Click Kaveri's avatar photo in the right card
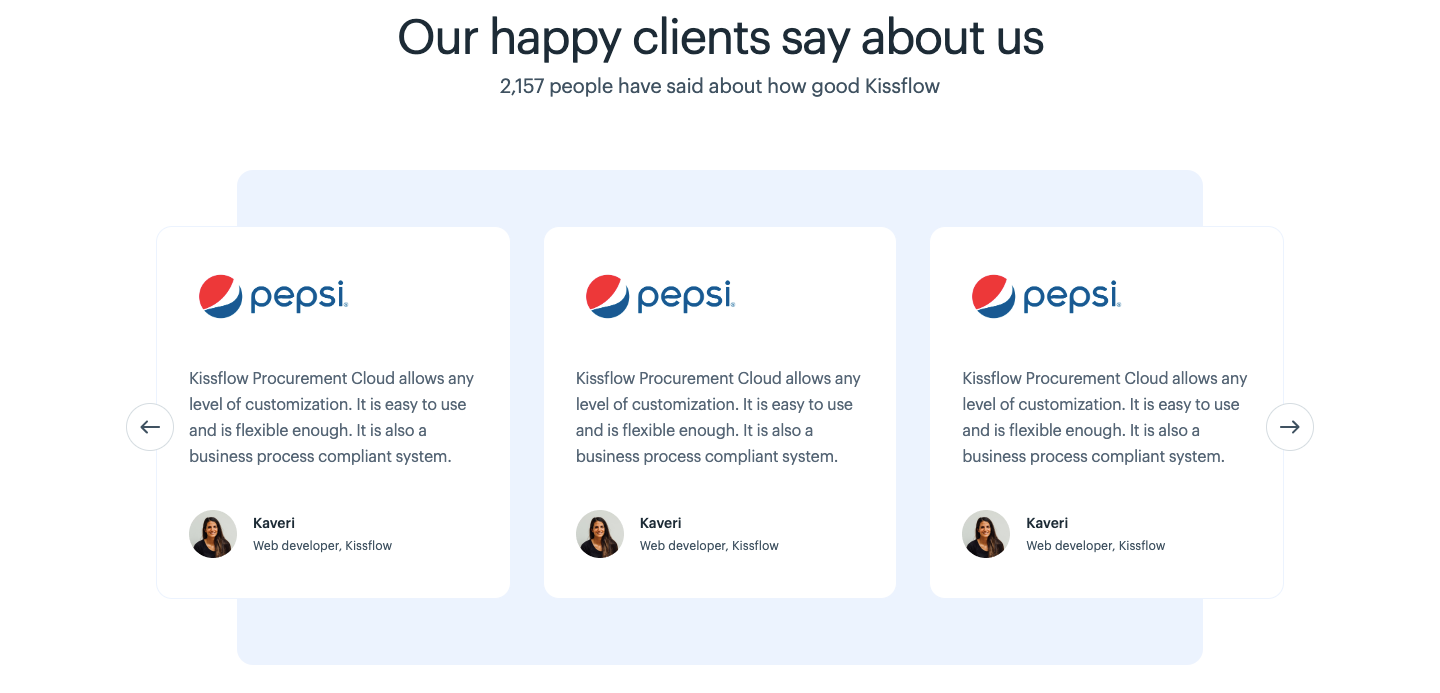 986,534
